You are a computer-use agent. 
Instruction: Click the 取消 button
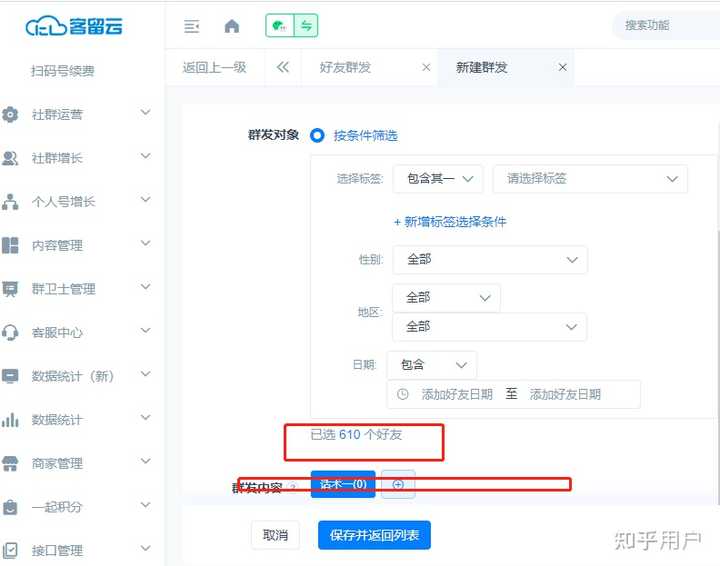click(275, 536)
